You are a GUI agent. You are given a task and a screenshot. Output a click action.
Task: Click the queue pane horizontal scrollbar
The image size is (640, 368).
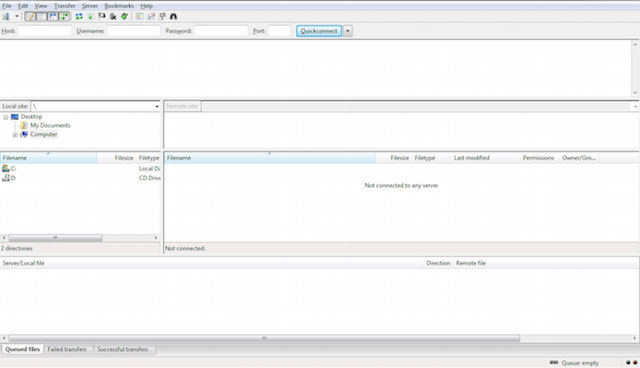(x=264, y=338)
